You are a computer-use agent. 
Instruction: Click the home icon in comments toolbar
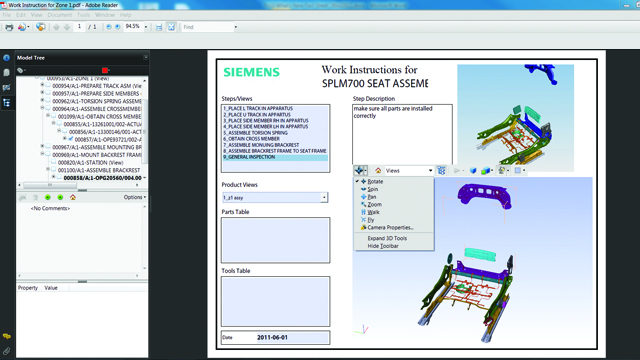pos(73,197)
